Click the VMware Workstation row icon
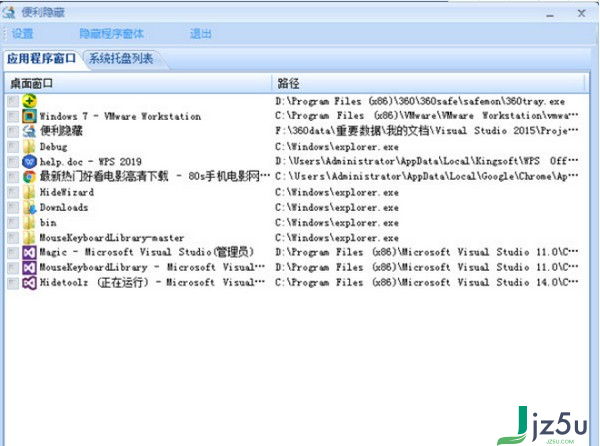This screenshot has width=600, height=446. pyautogui.click(x=29, y=116)
